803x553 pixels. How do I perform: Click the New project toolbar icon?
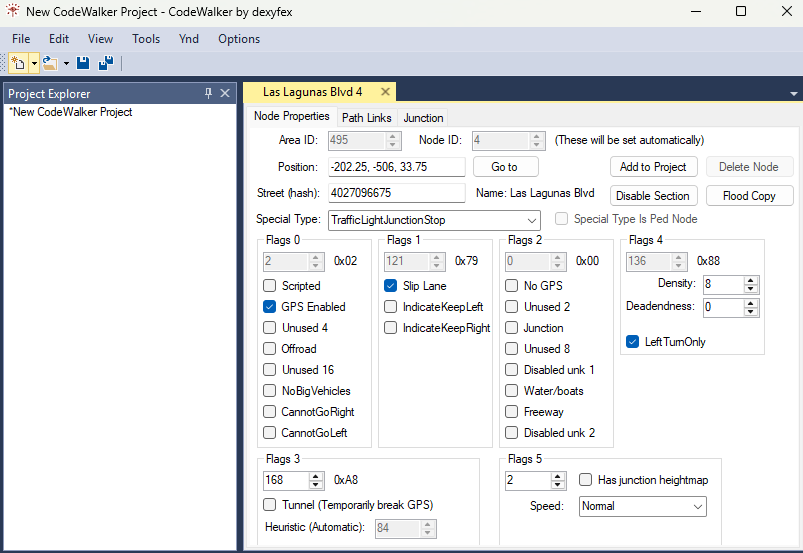click(x=18, y=63)
